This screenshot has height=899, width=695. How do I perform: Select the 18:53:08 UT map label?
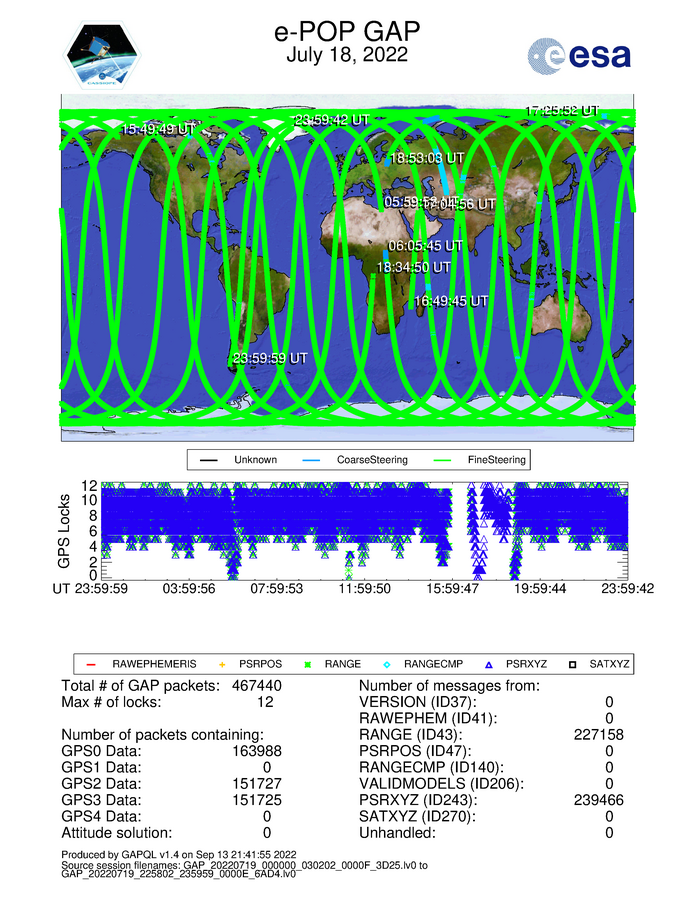point(426,158)
